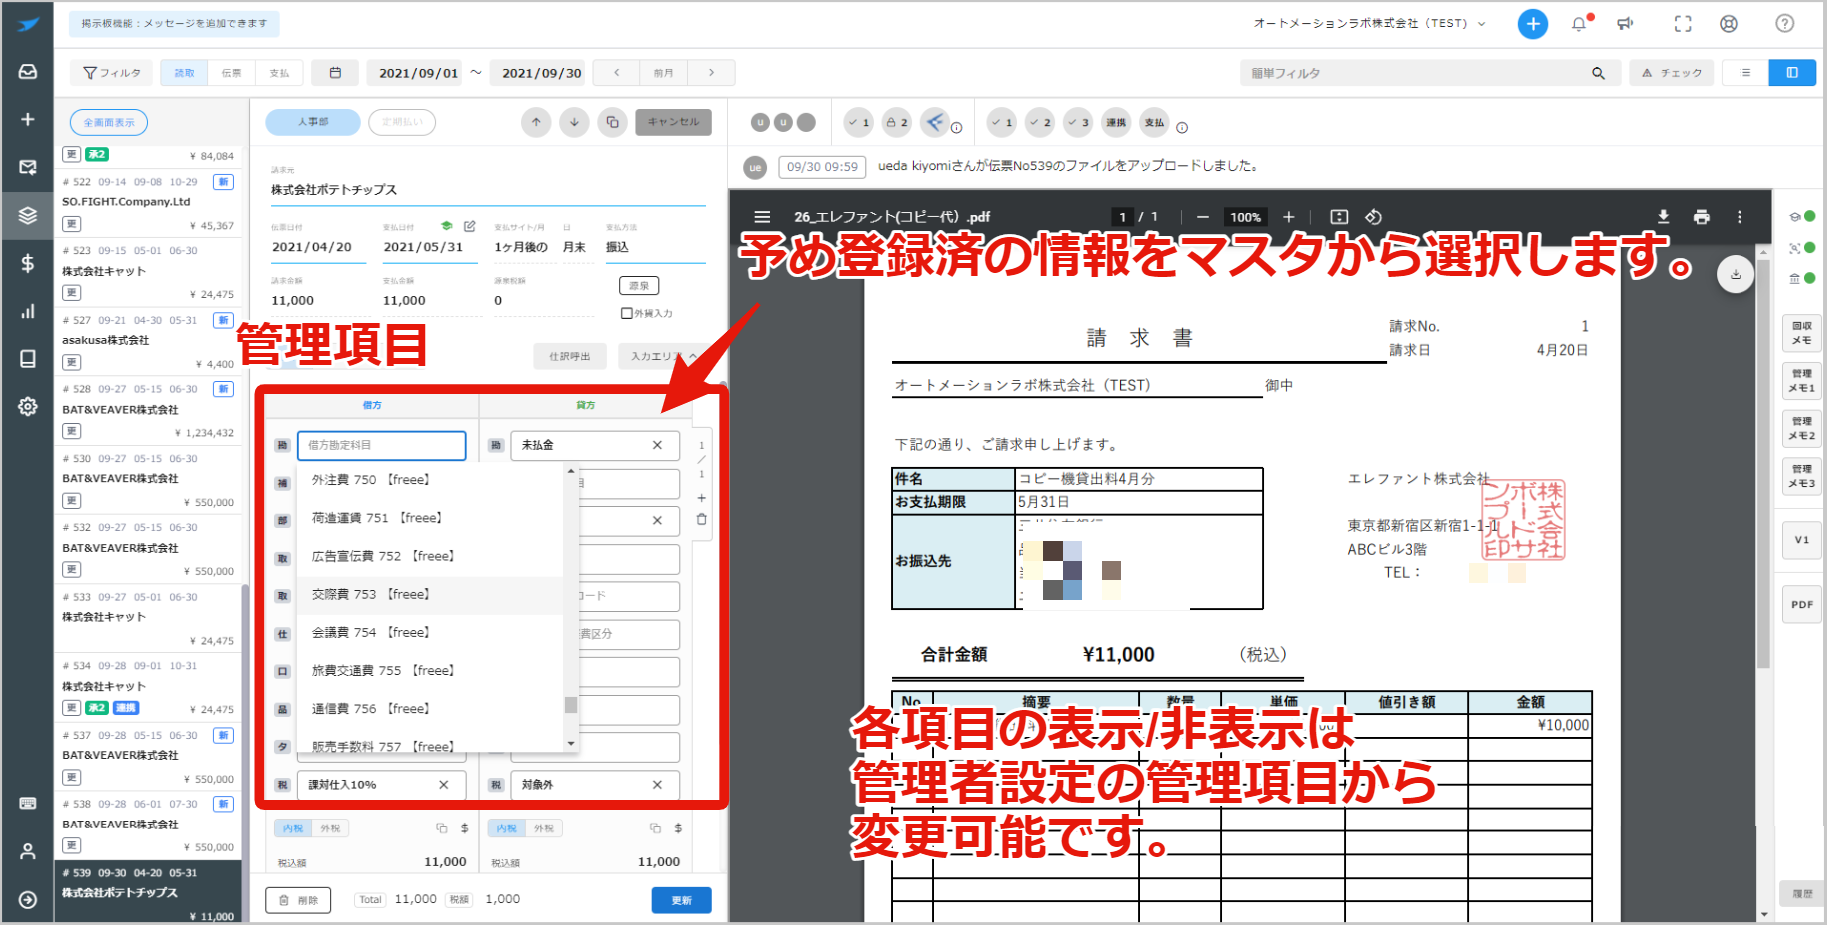
Task: Click the down arrow next slip button
Action: 574,122
